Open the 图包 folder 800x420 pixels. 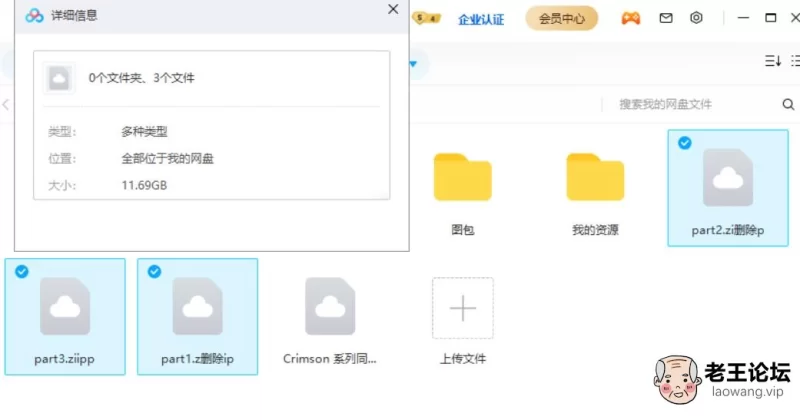click(463, 177)
